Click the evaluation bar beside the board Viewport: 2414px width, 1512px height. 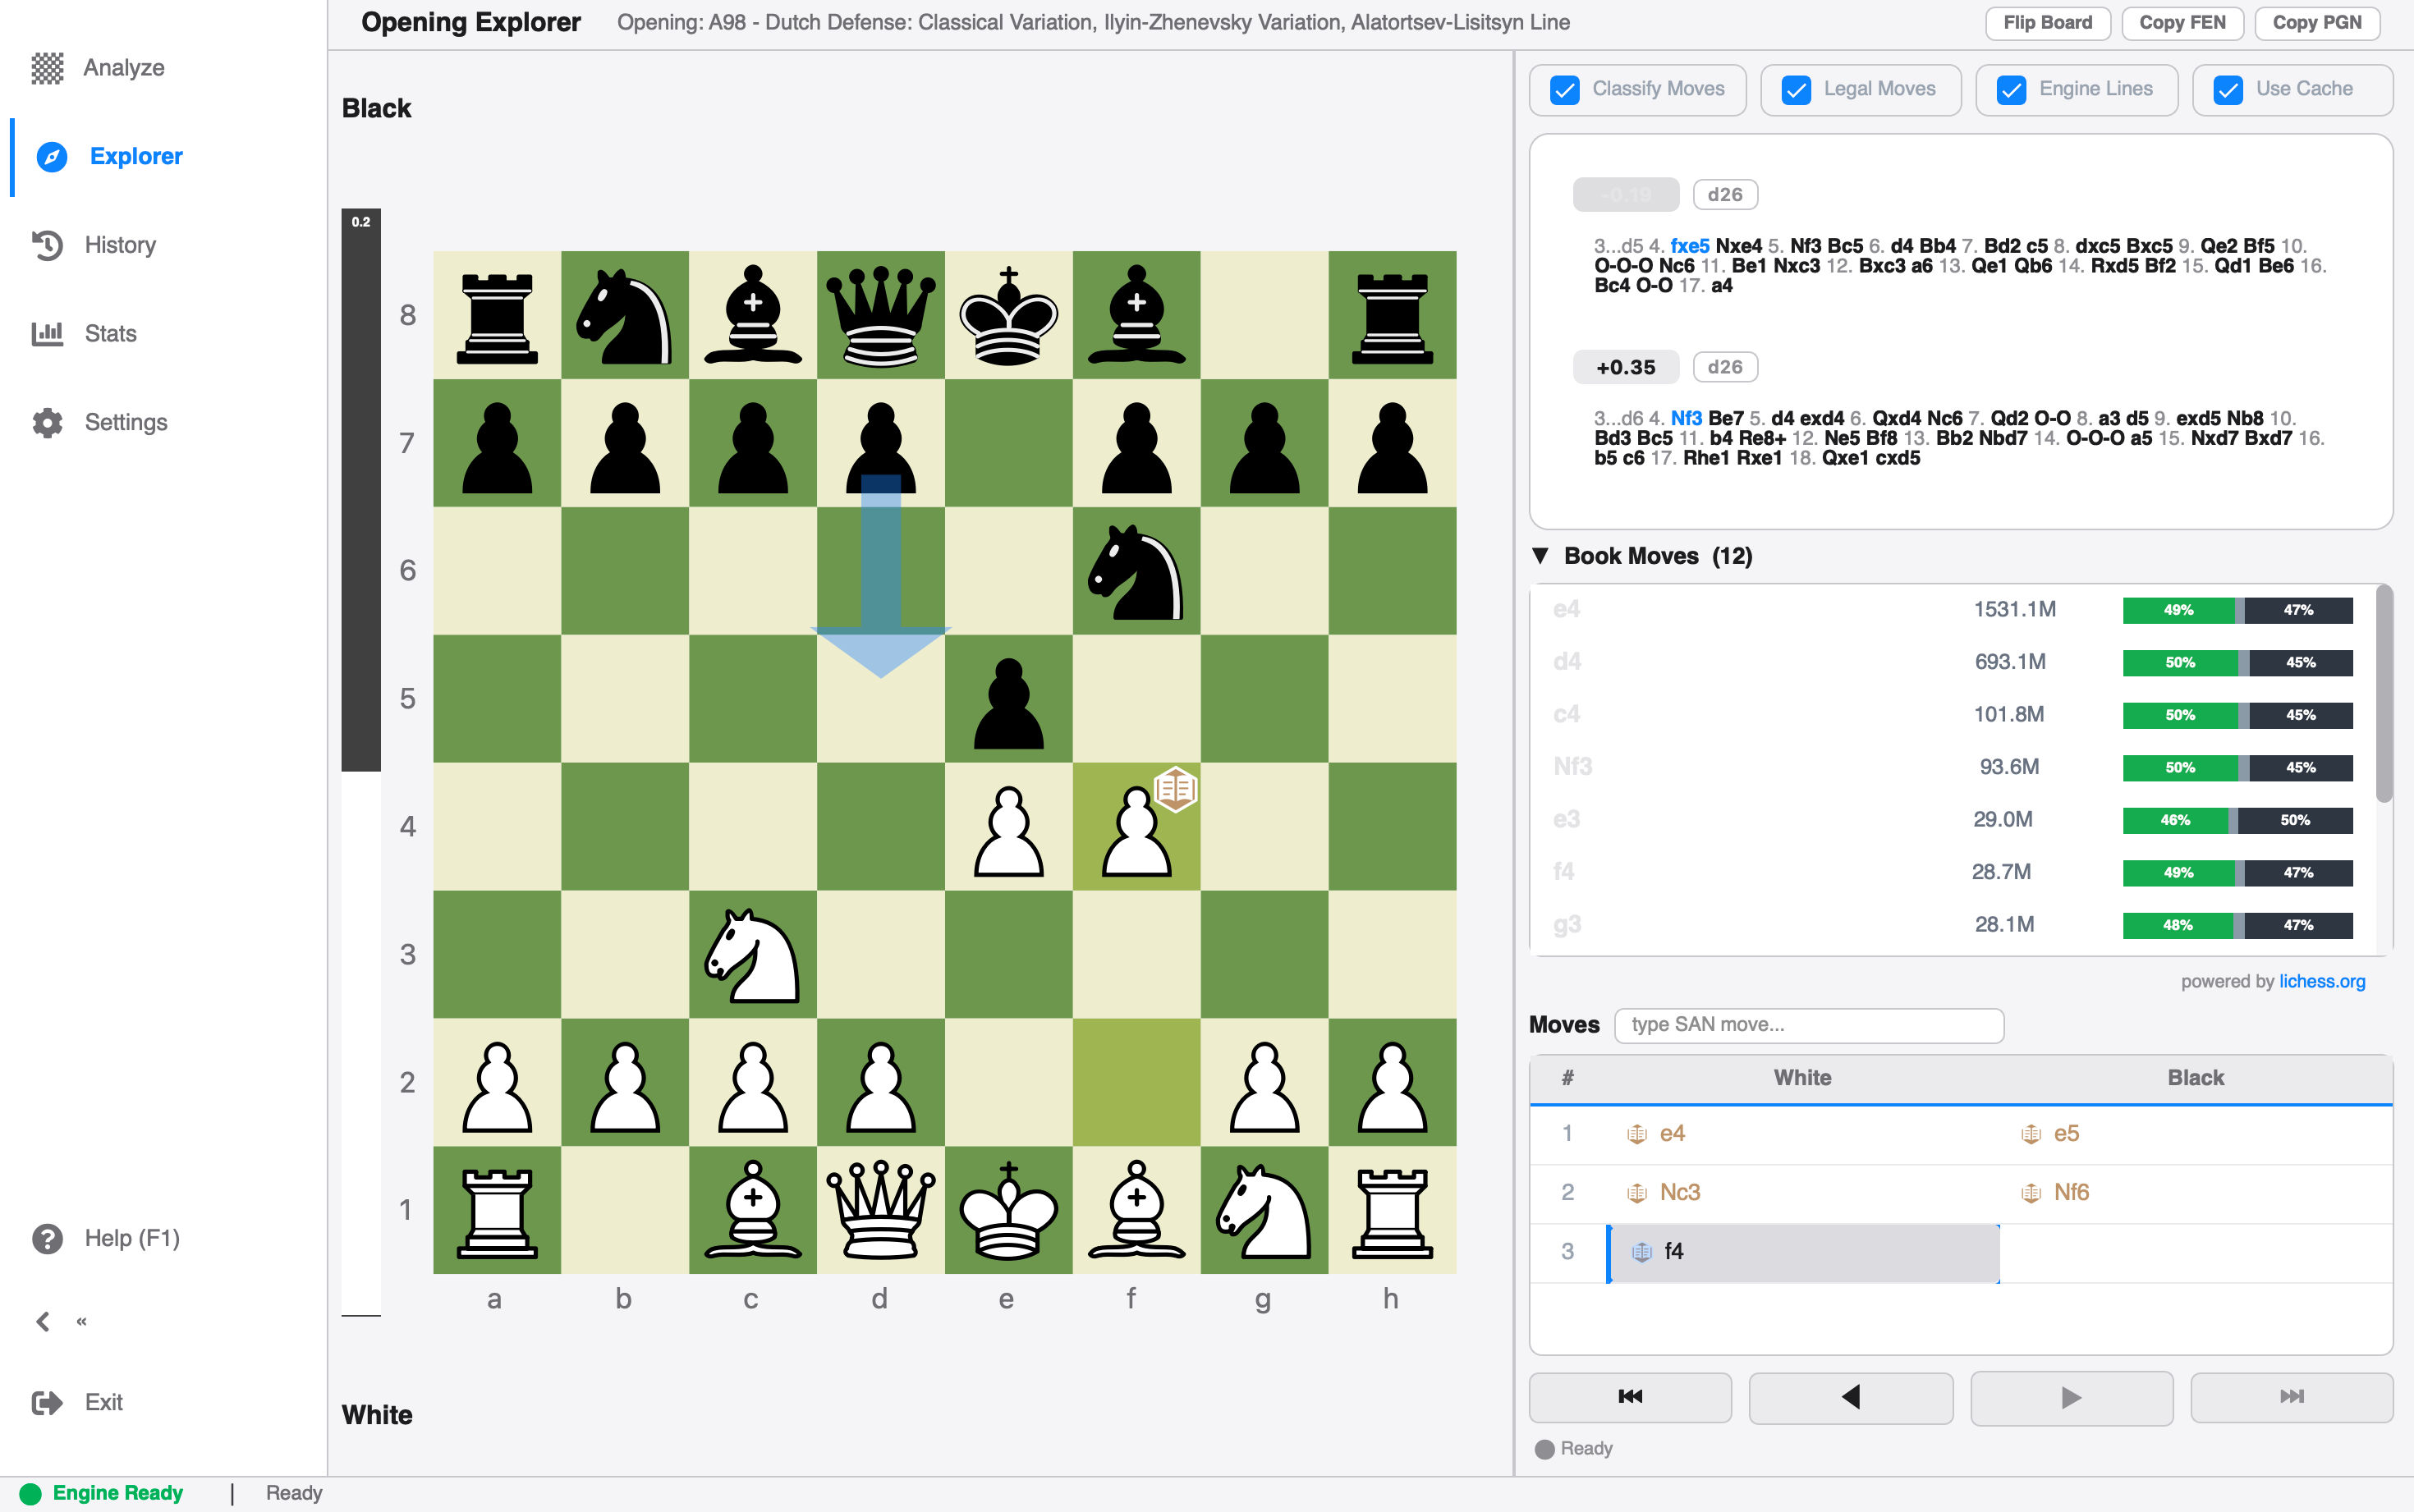pyautogui.click(x=361, y=762)
